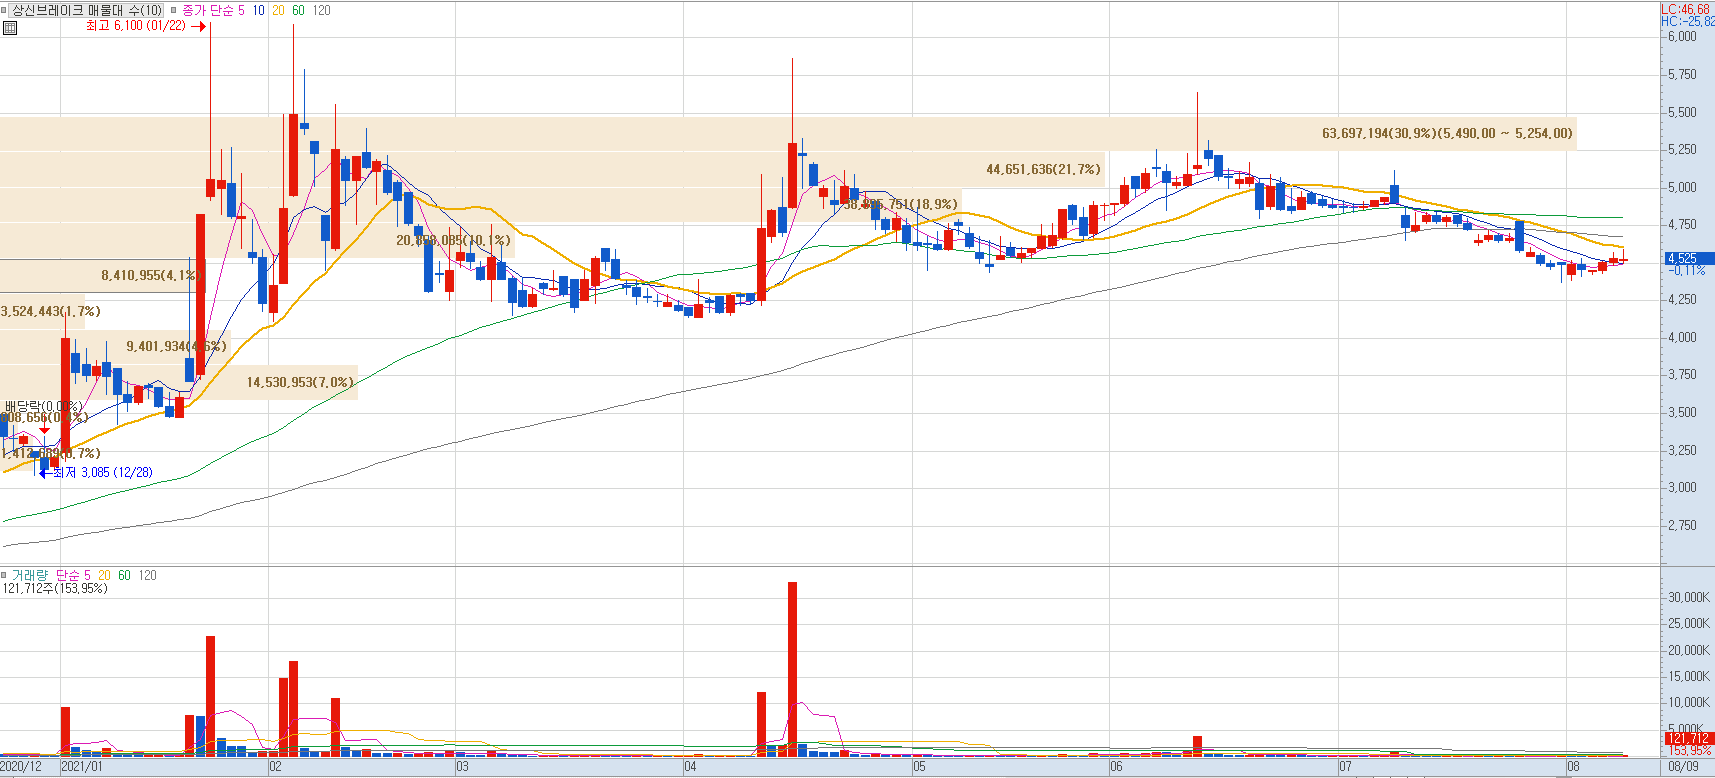Select the 8,410,955(4.1%) volume profile label
Image resolution: width=1715 pixels, height=778 pixels.
click(x=151, y=275)
